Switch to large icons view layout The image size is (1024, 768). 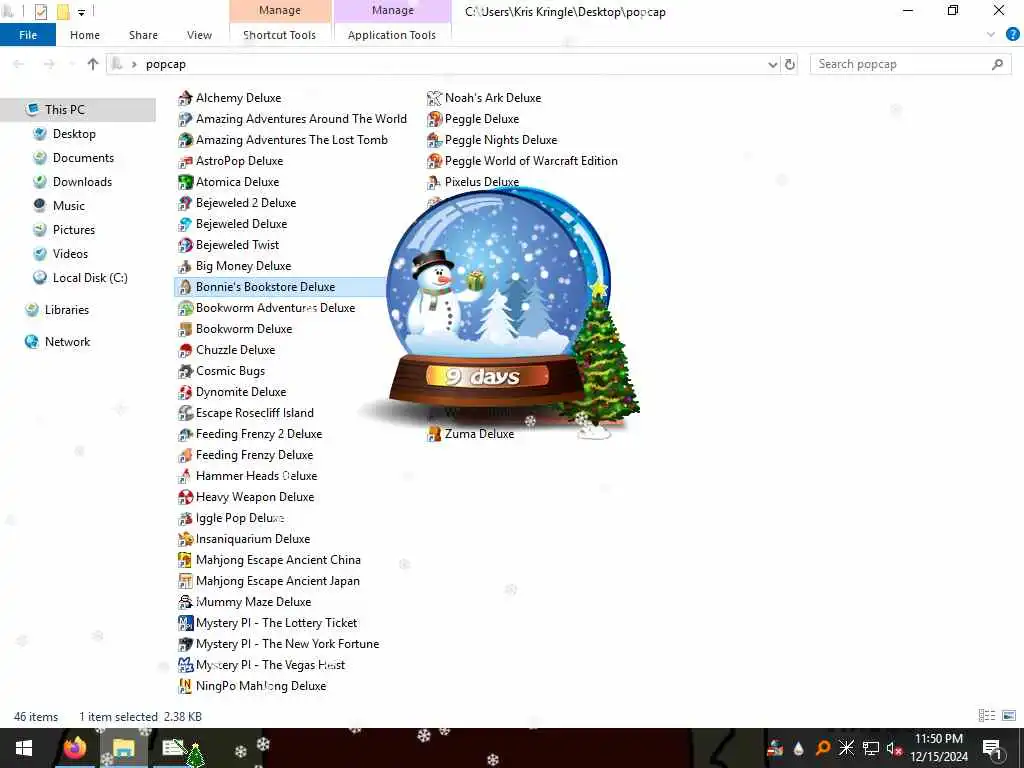[x=1009, y=716]
